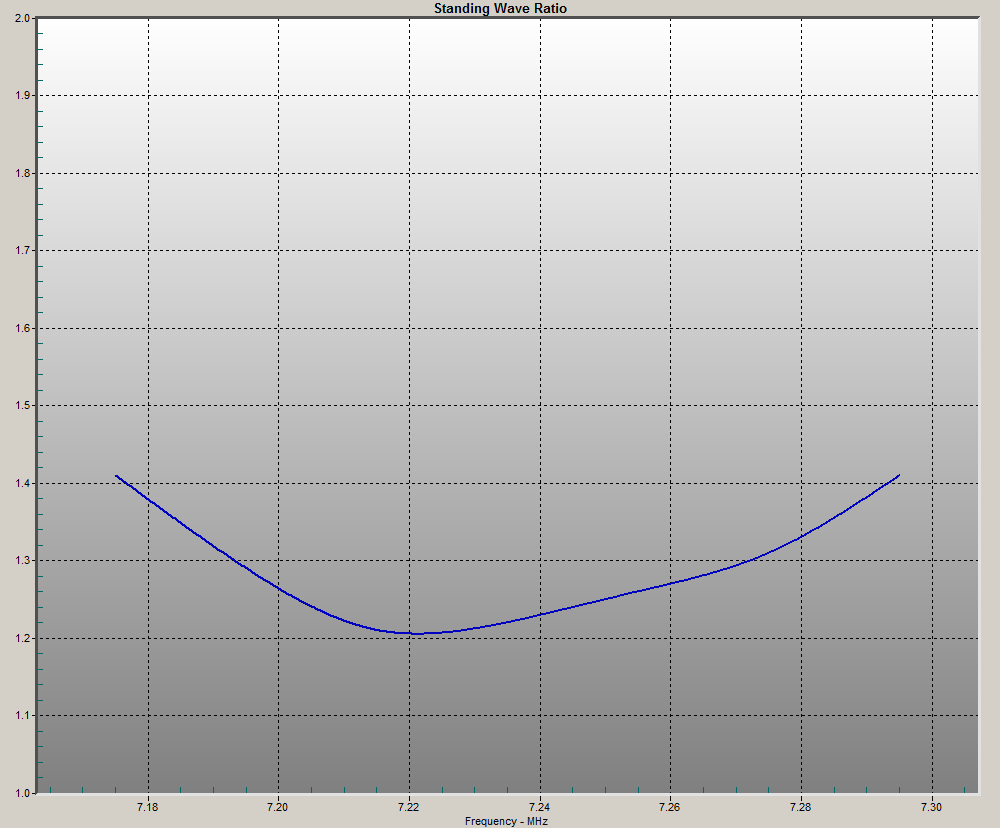The width and height of the screenshot is (1000, 828).
Task: Click the 7.24 frequency tick label
Action: point(539,807)
